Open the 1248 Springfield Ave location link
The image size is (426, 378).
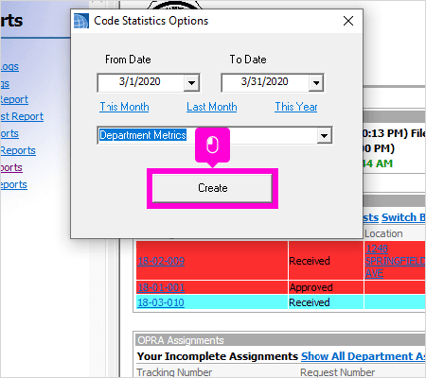click(x=395, y=261)
